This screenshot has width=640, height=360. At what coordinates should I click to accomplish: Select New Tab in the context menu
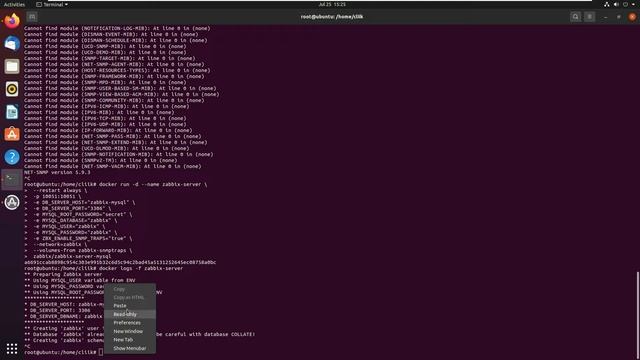(130, 340)
